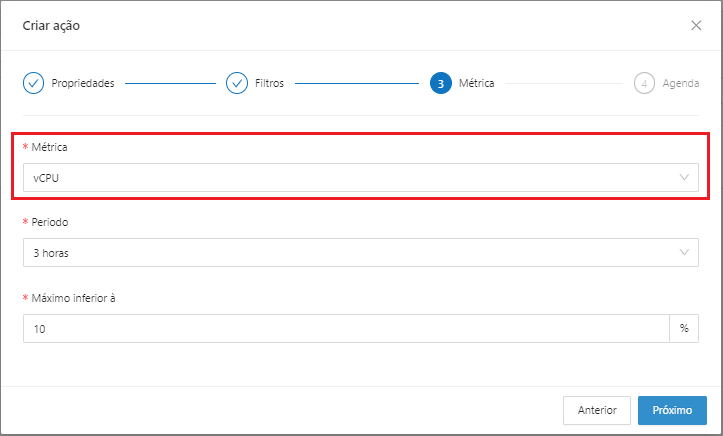Click the percent sign suffix box
This screenshot has width=723, height=436.
click(x=684, y=329)
